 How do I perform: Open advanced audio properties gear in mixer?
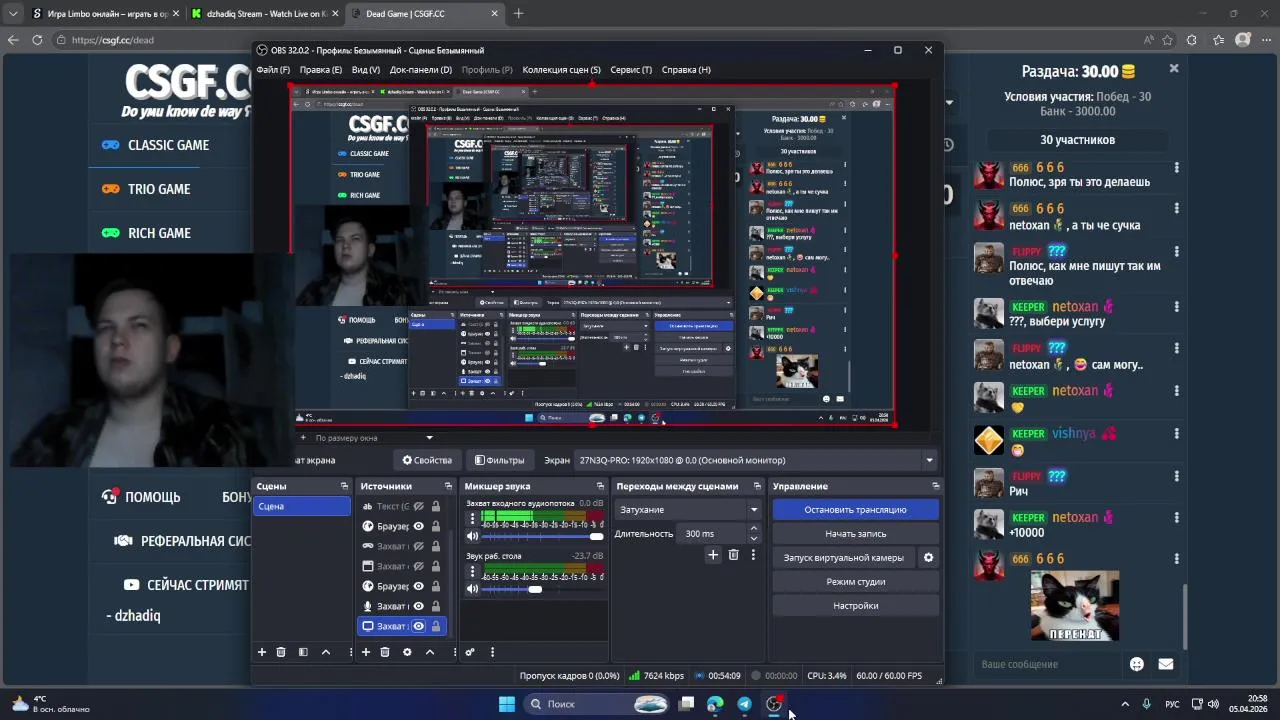click(470, 652)
